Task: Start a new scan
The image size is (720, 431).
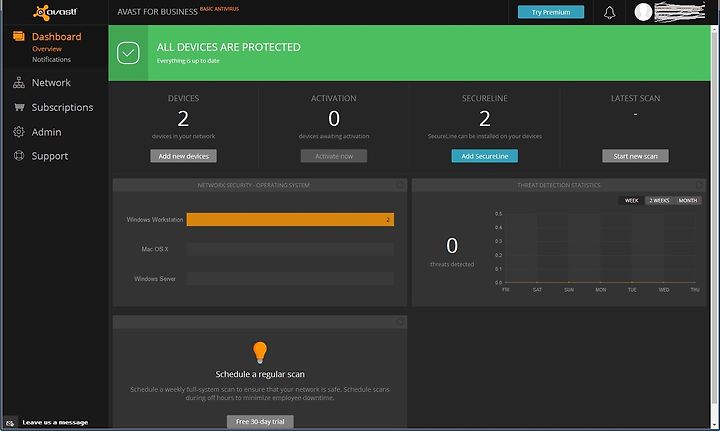Action: click(x=636, y=156)
